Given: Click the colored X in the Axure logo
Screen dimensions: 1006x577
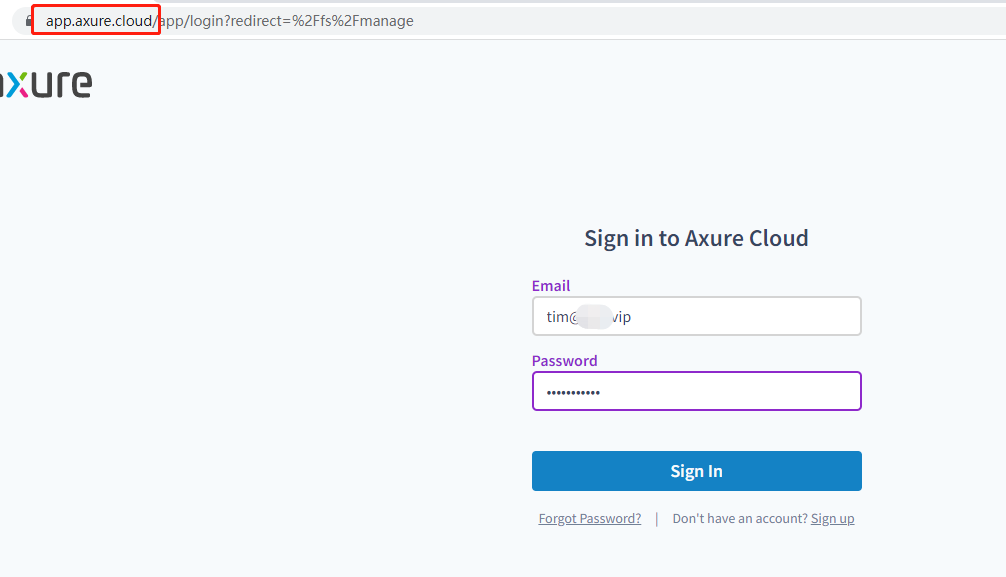Looking at the screenshot, I should 17,84.
